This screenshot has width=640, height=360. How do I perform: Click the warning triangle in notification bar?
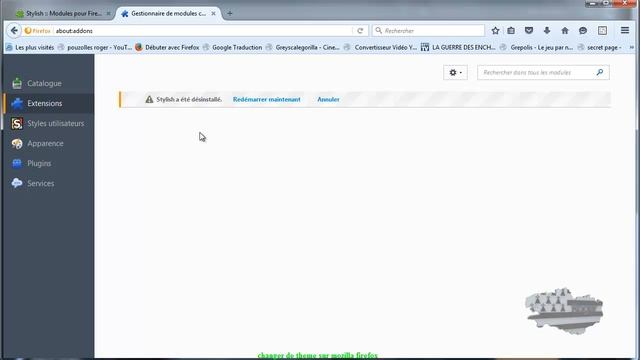click(149, 99)
